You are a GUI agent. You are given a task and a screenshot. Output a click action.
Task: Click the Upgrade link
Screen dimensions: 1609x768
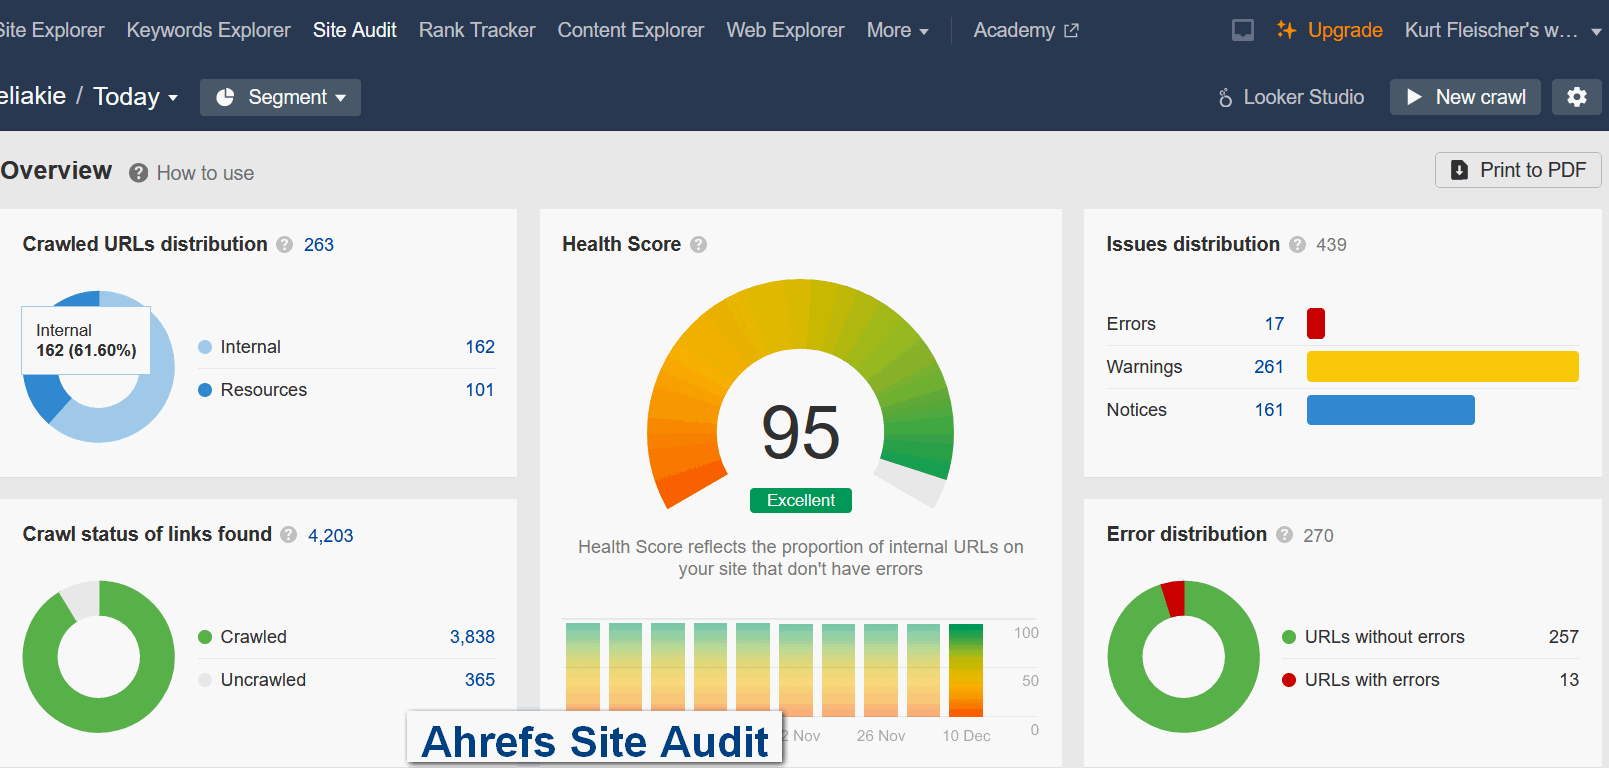pyautogui.click(x=1345, y=30)
